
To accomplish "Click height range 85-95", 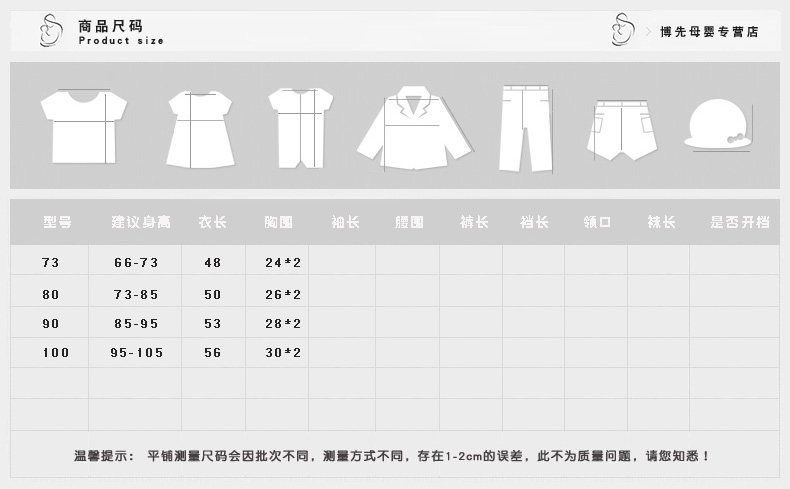I will [136, 323].
